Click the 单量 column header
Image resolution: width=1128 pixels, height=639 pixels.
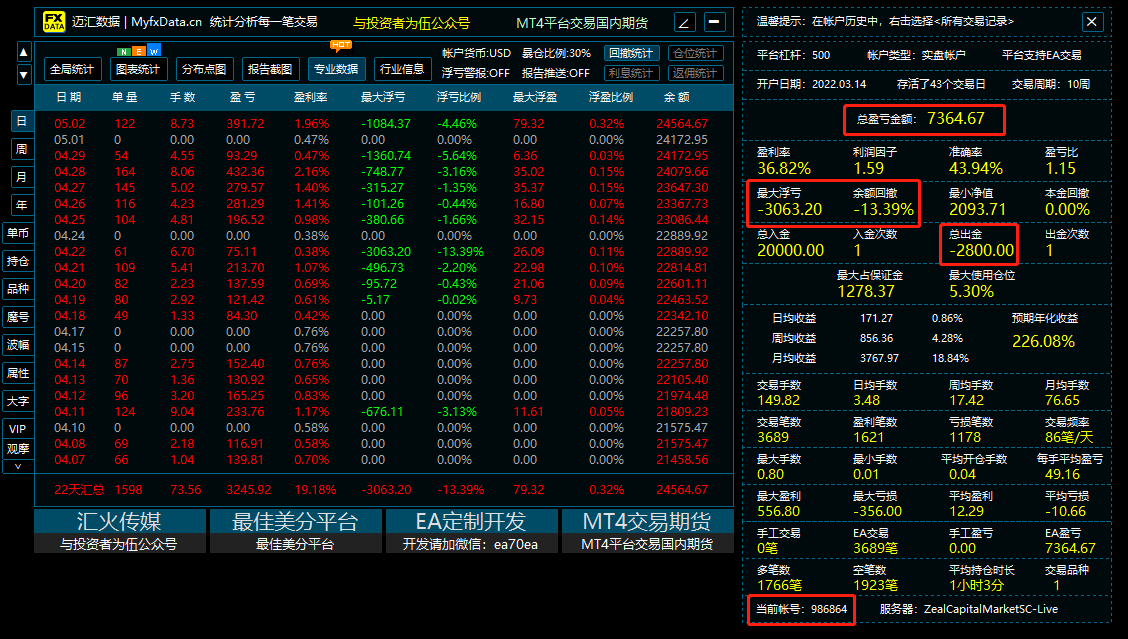[x=124, y=97]
